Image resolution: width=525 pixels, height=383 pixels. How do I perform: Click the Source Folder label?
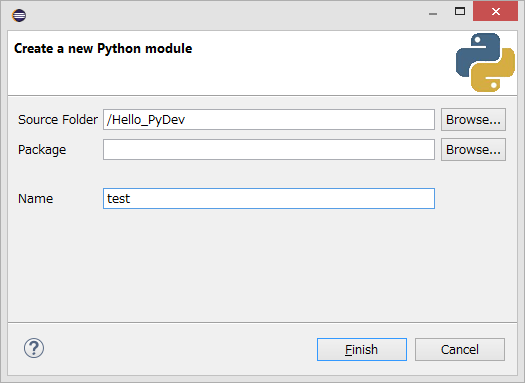click(58, 120)
